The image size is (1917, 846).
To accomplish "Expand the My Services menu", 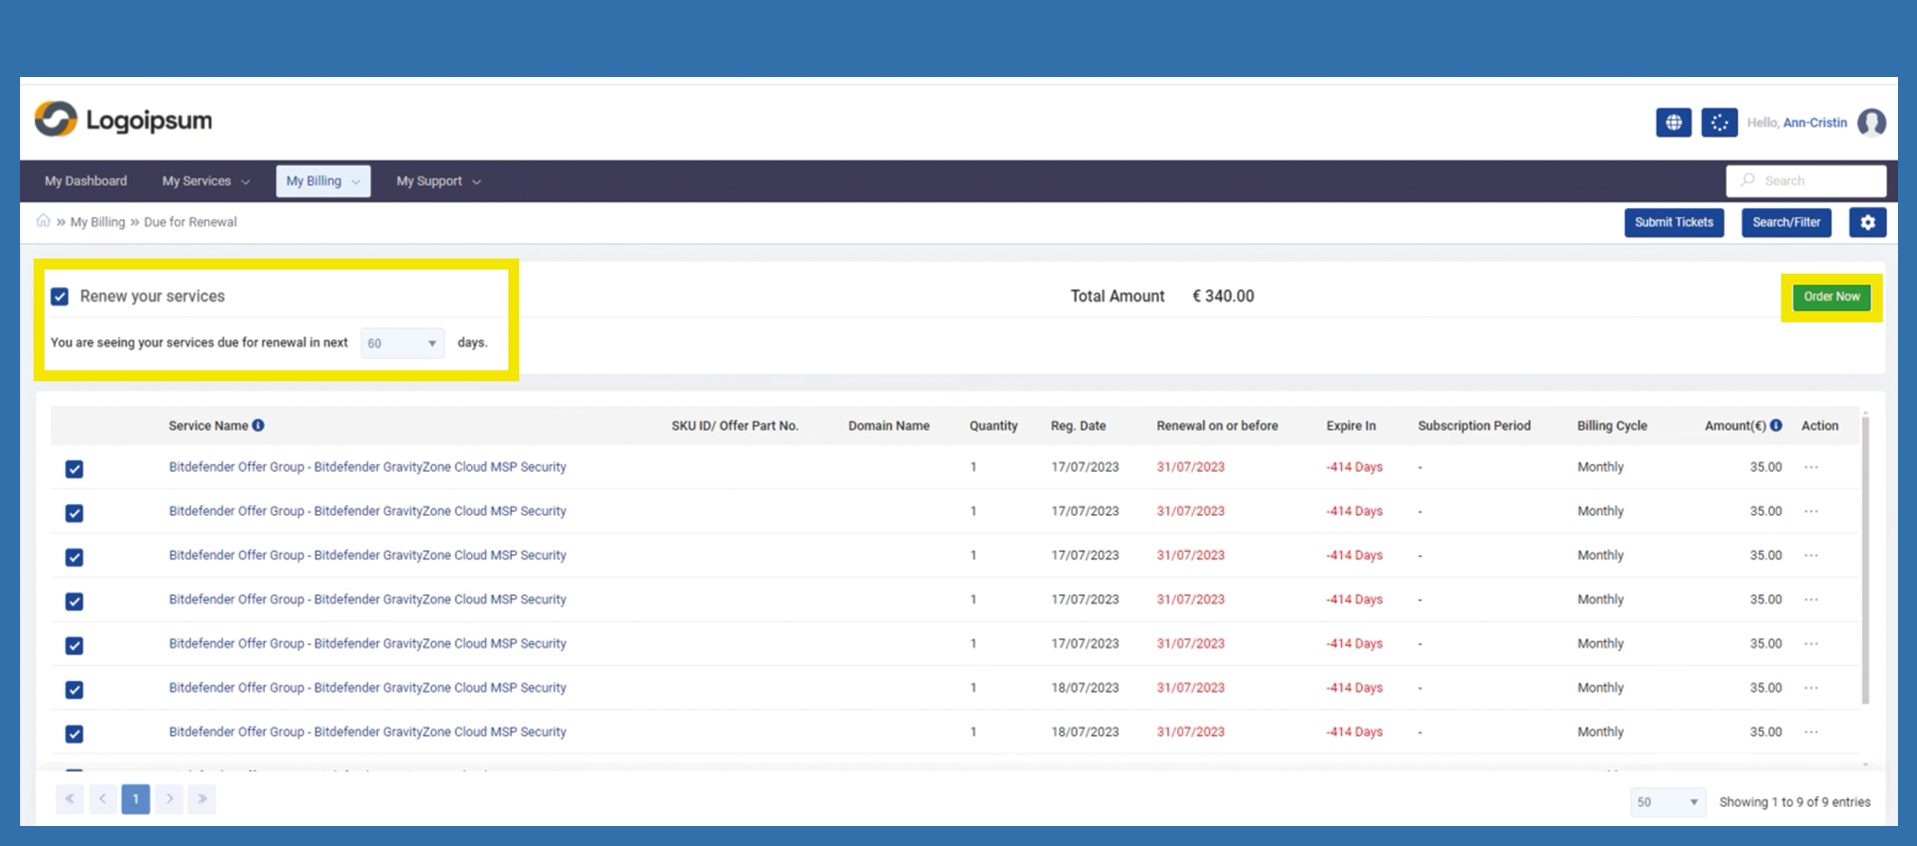I will (205, 181).
